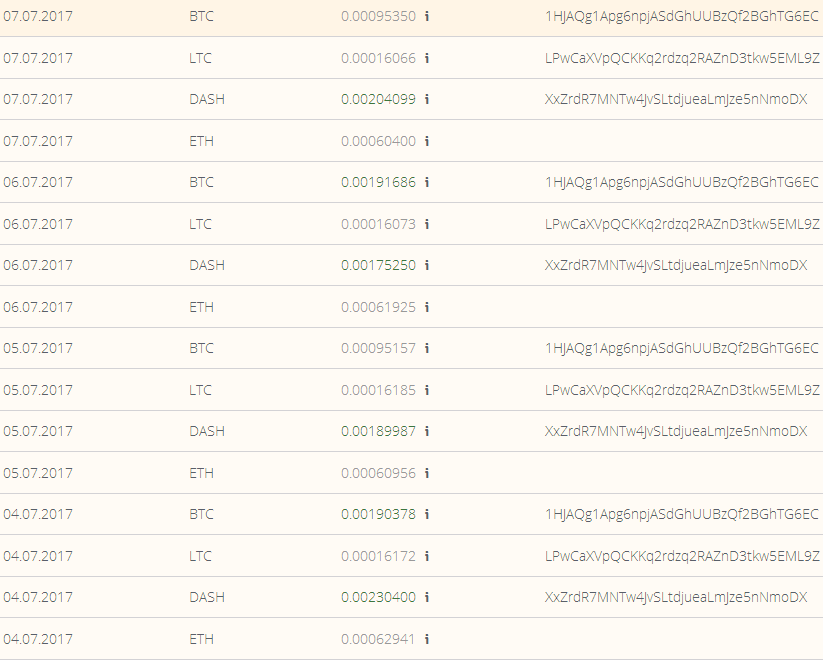Select amount 0.00095350
This screenshot has height=660, width=823.
coord(378,16)
